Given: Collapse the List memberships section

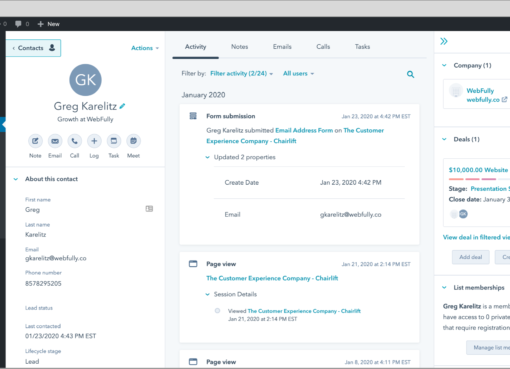Looking at the screenshot, I should pos(444,287).
